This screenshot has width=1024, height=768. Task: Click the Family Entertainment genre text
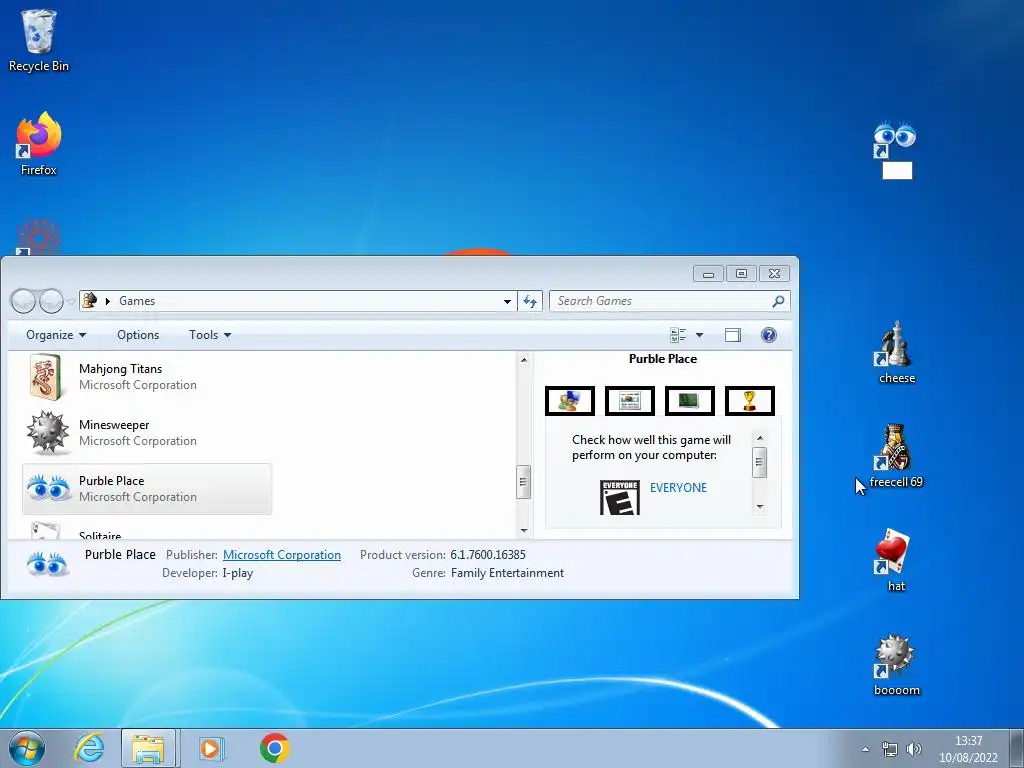(507, 573)
